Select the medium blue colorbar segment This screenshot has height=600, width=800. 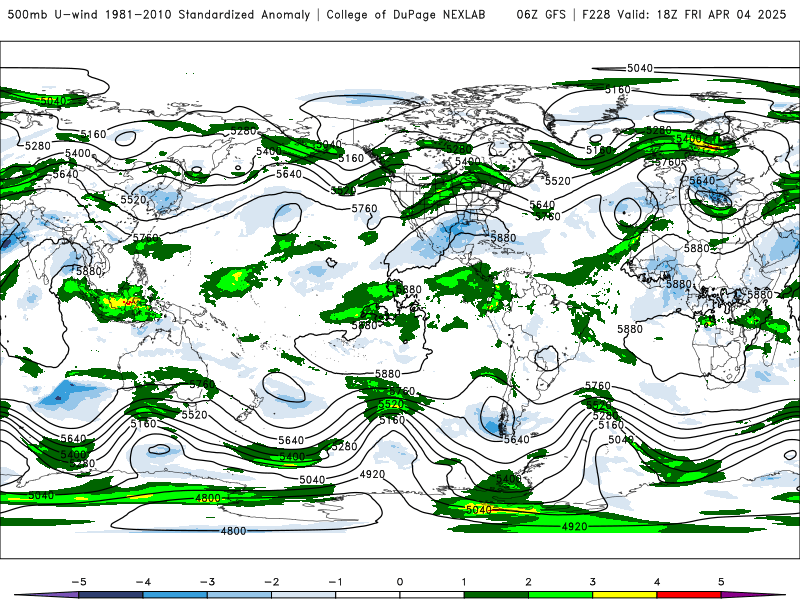(x=175, y=595)
